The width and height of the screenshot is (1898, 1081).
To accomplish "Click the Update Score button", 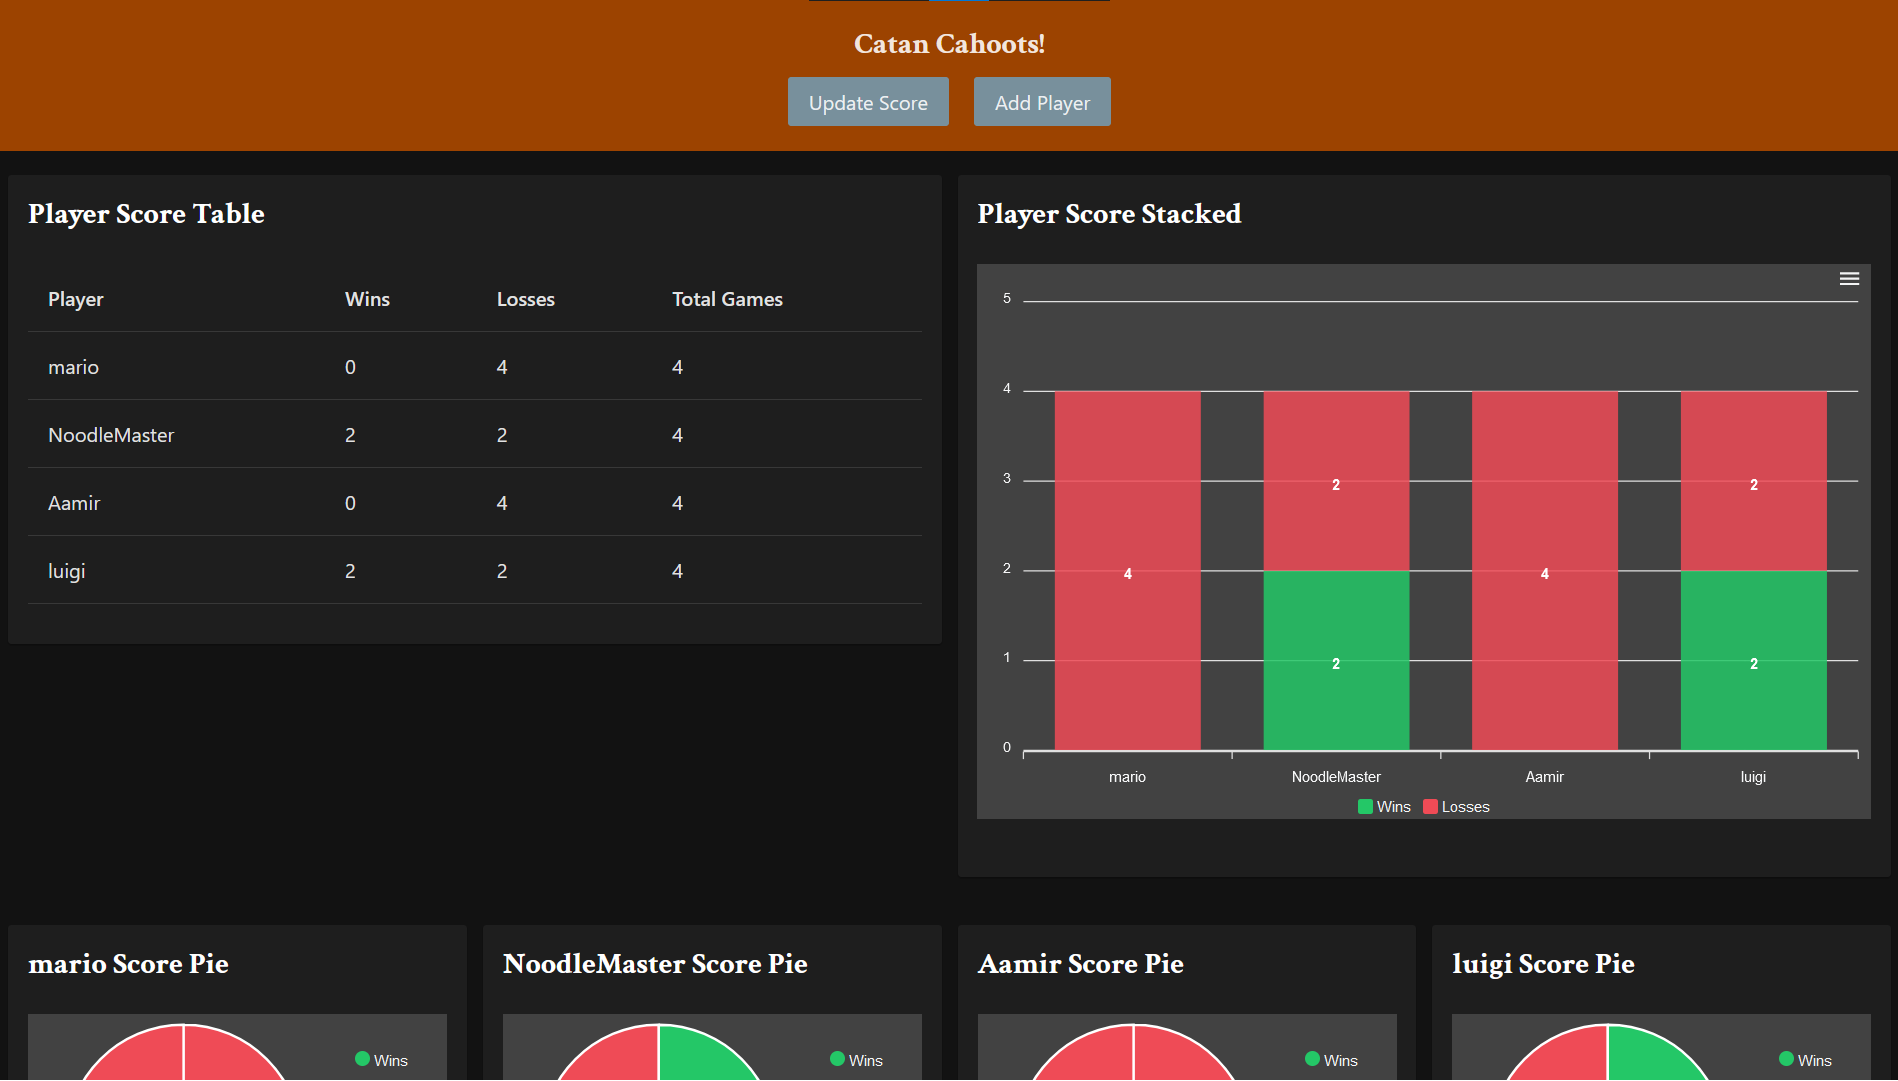I will coord(867,102).
